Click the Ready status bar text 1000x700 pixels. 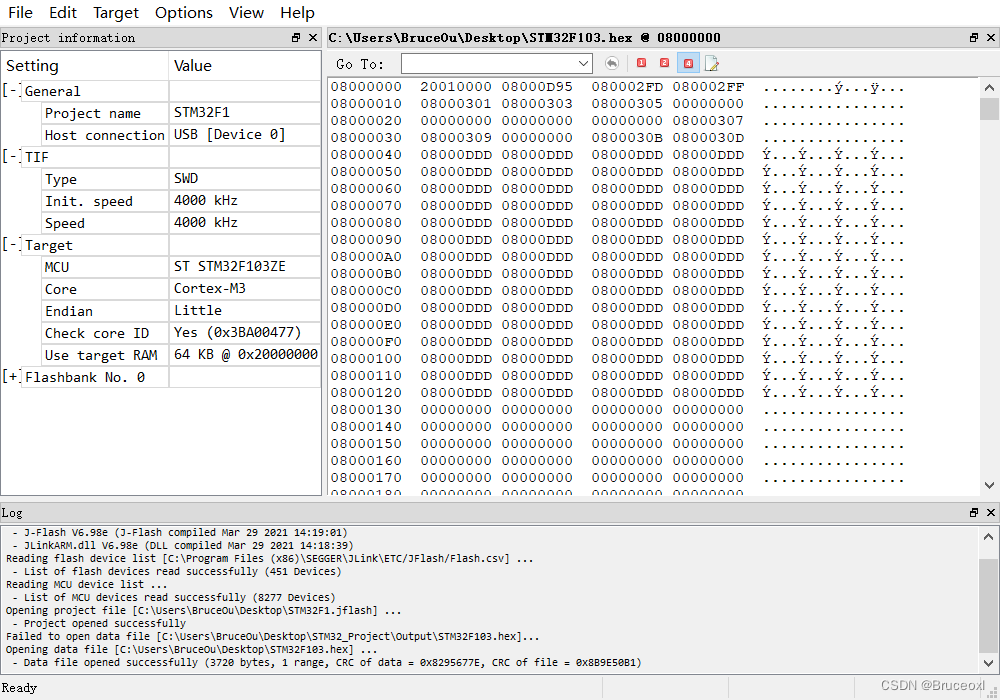pyautogui.click(x=19, y=688)
